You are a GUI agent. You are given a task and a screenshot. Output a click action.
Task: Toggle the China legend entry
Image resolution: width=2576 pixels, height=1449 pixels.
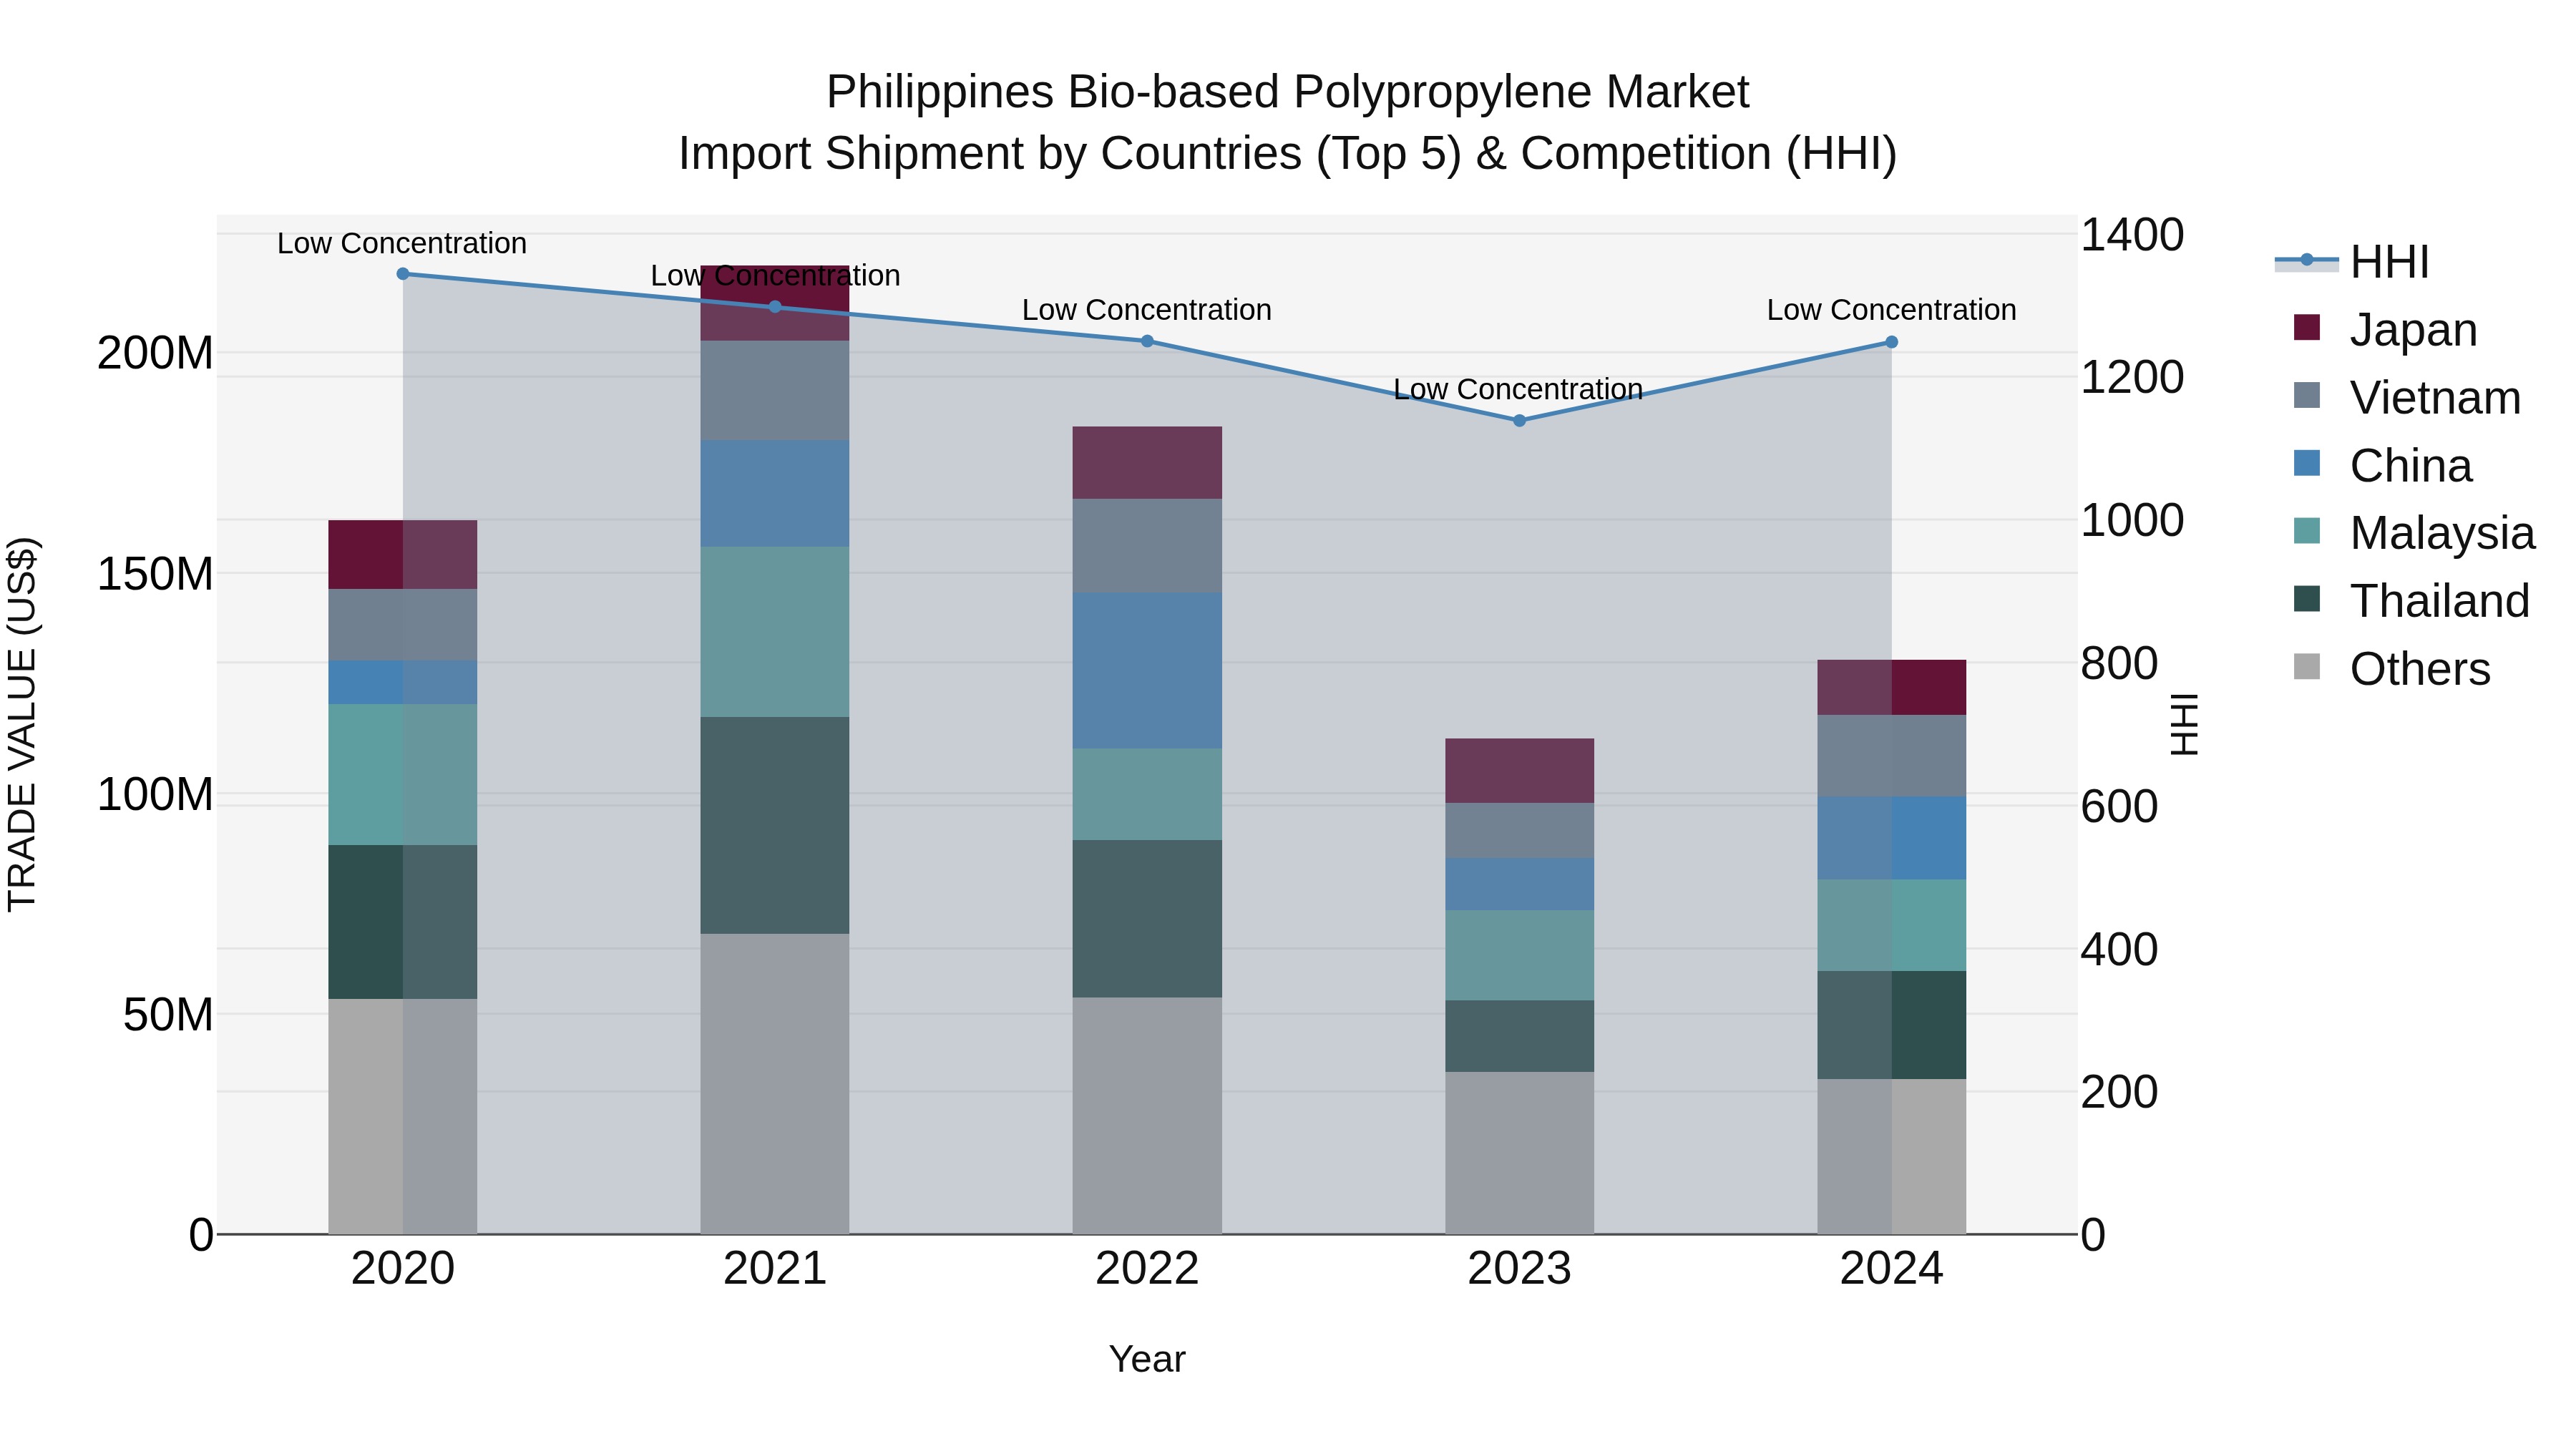click(x=2382, y=465)
